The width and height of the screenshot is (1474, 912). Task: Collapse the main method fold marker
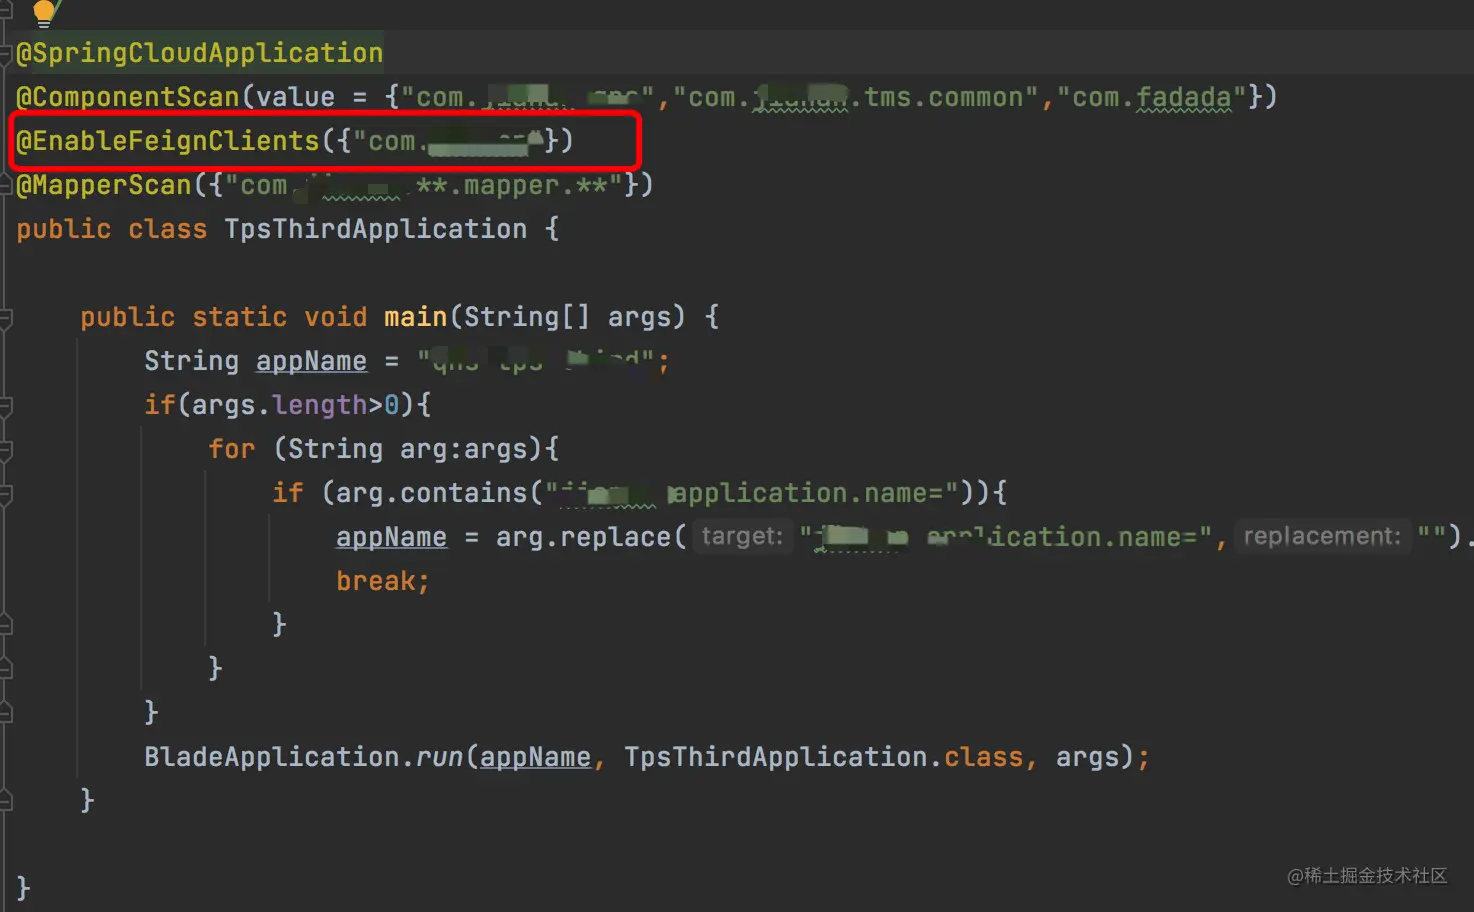6,318
